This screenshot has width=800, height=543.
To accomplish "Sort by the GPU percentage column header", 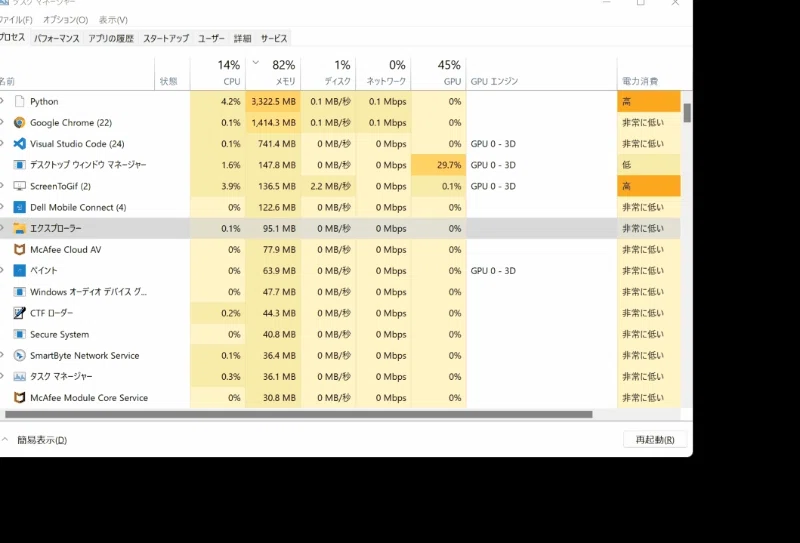I will click(438, 73).
